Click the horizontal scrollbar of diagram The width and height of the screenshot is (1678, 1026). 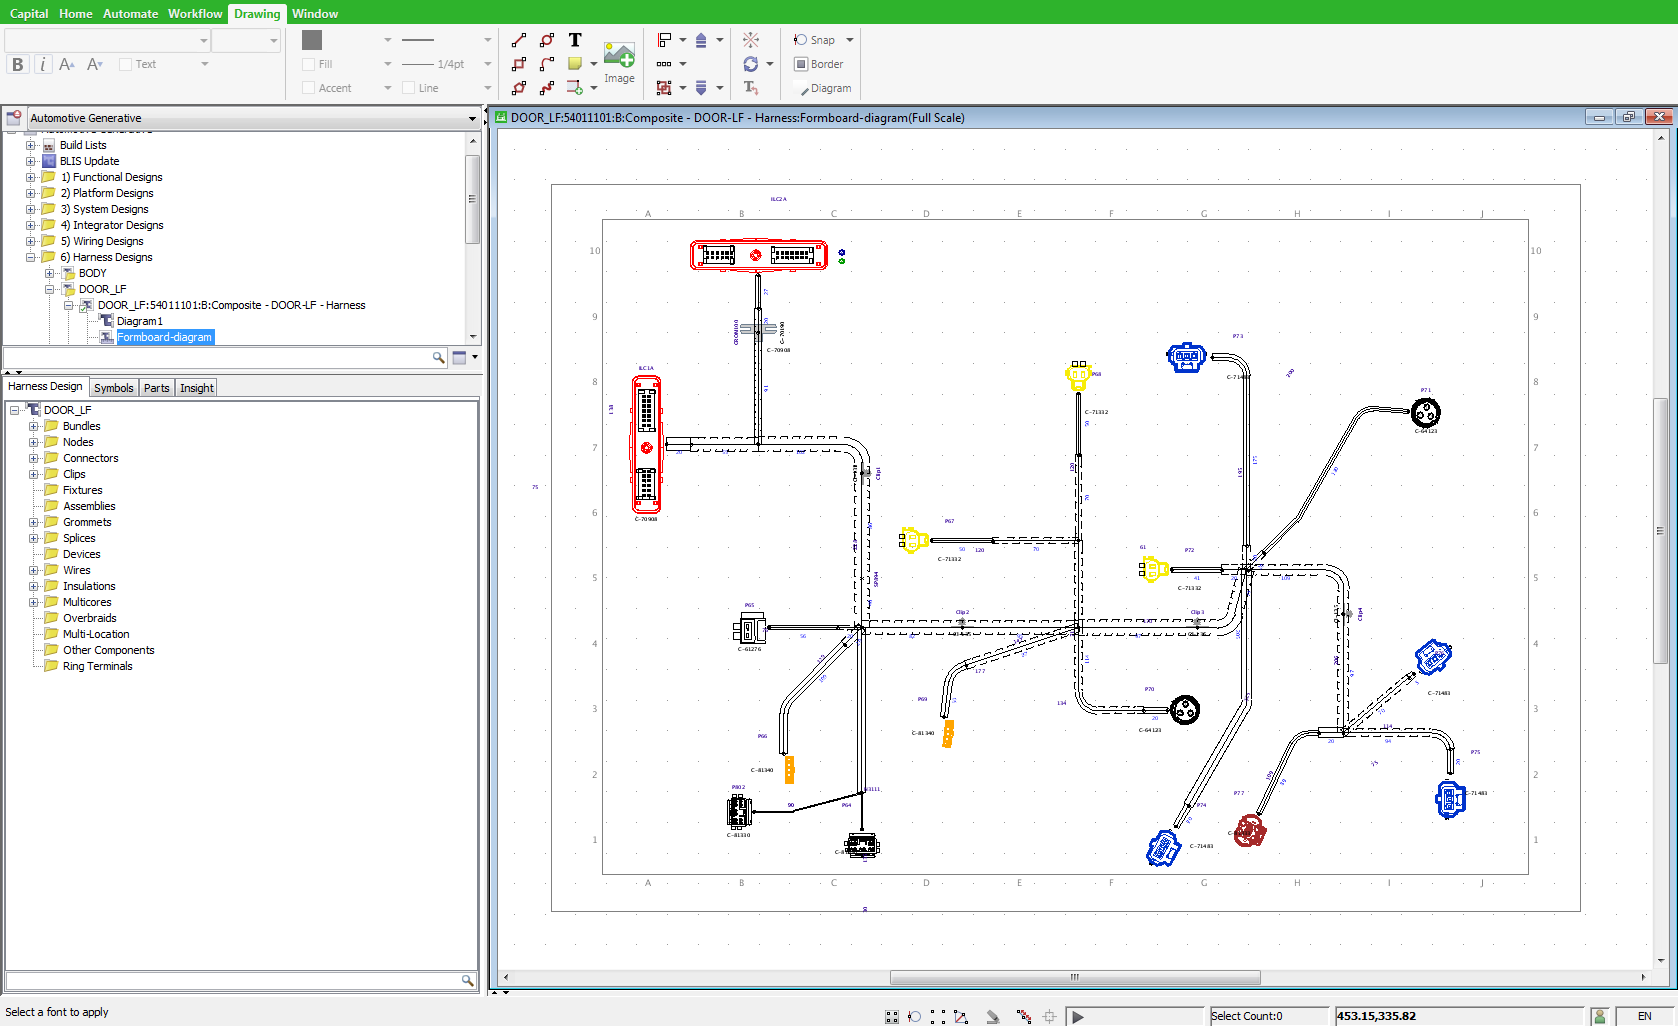[x=1075, y=977]
